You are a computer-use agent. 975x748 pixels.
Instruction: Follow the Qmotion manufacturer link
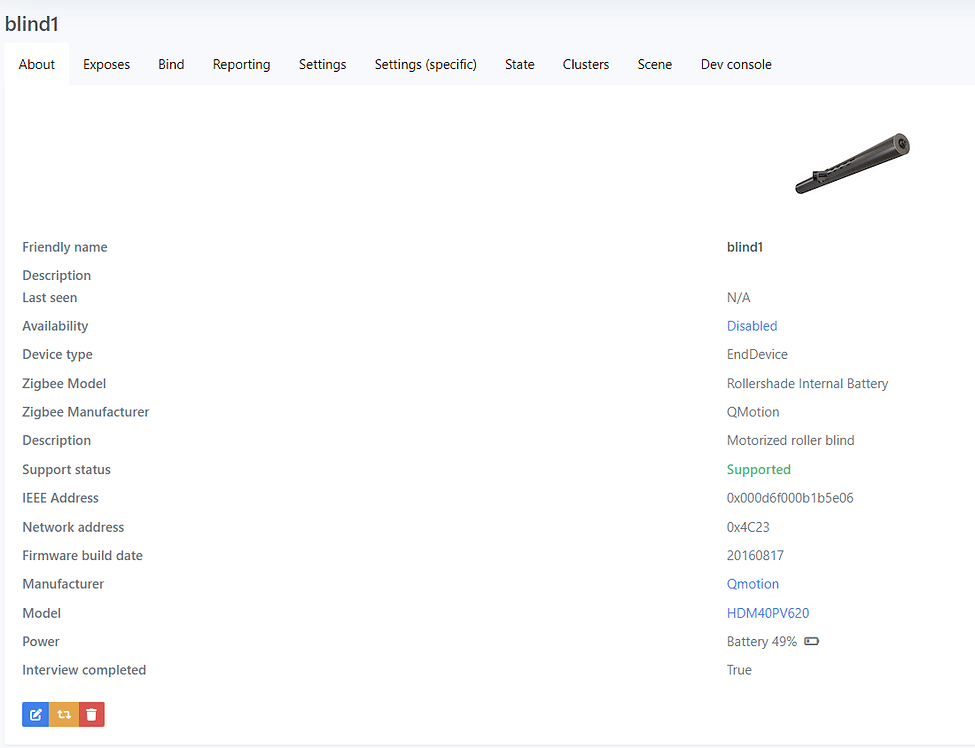(752, 584)
